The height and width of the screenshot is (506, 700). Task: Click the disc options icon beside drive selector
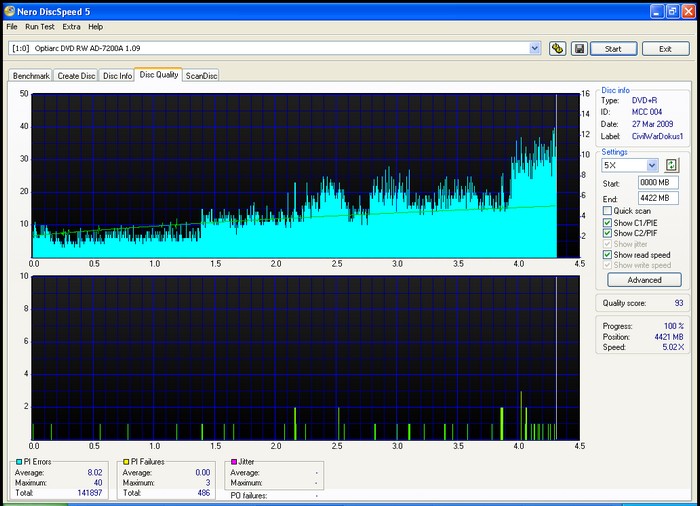pos(558,48)
